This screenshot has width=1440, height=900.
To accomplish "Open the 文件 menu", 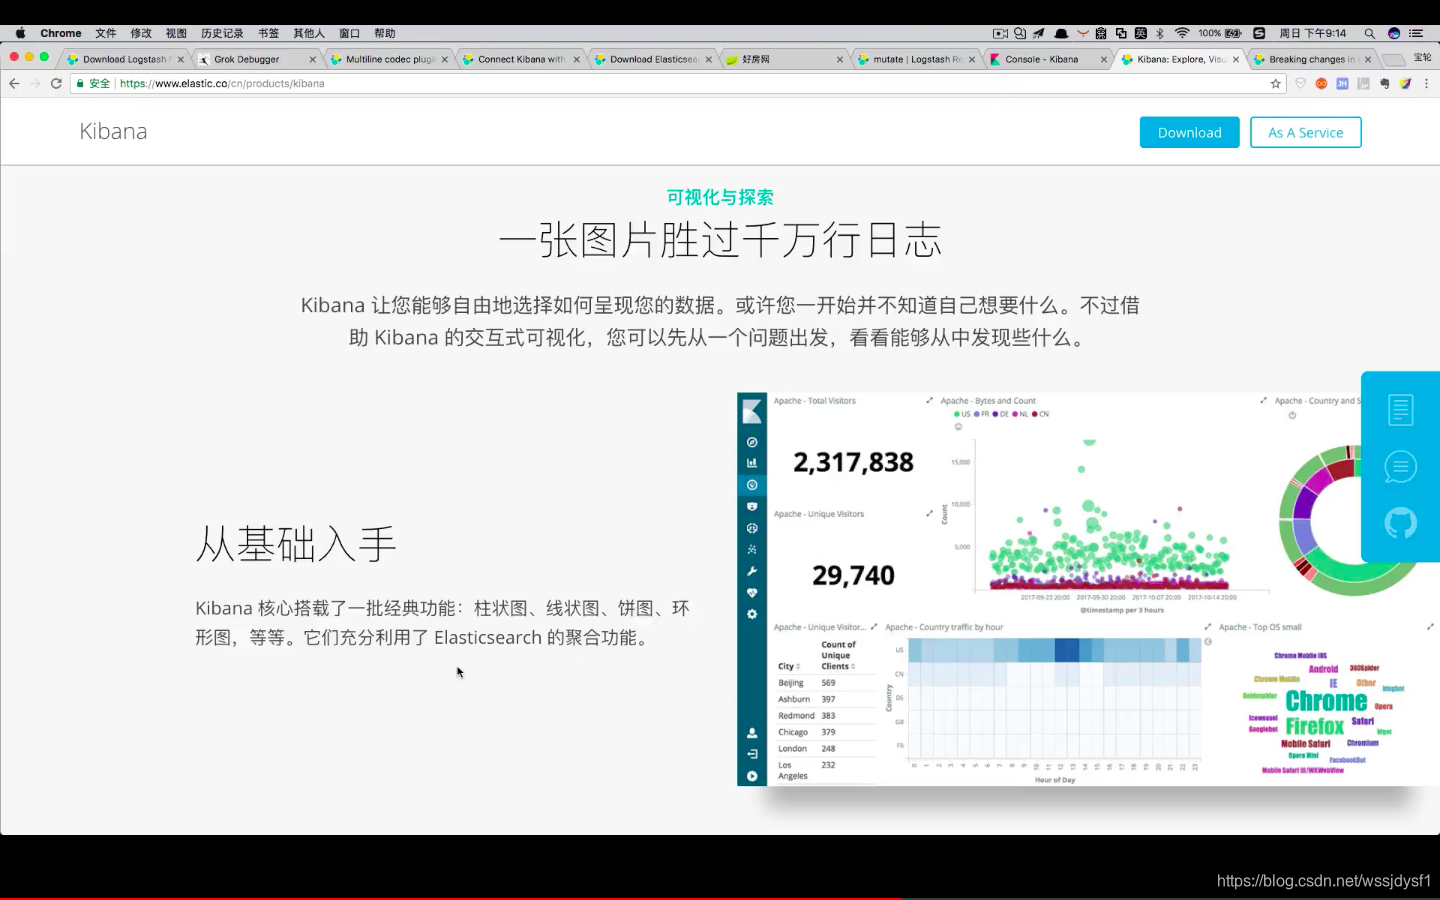I will 106,33.
